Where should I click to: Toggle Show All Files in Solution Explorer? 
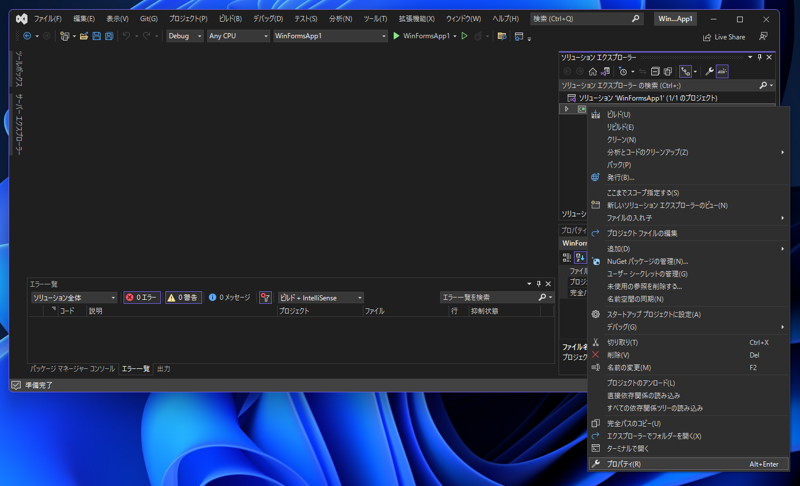coord(667,71)
